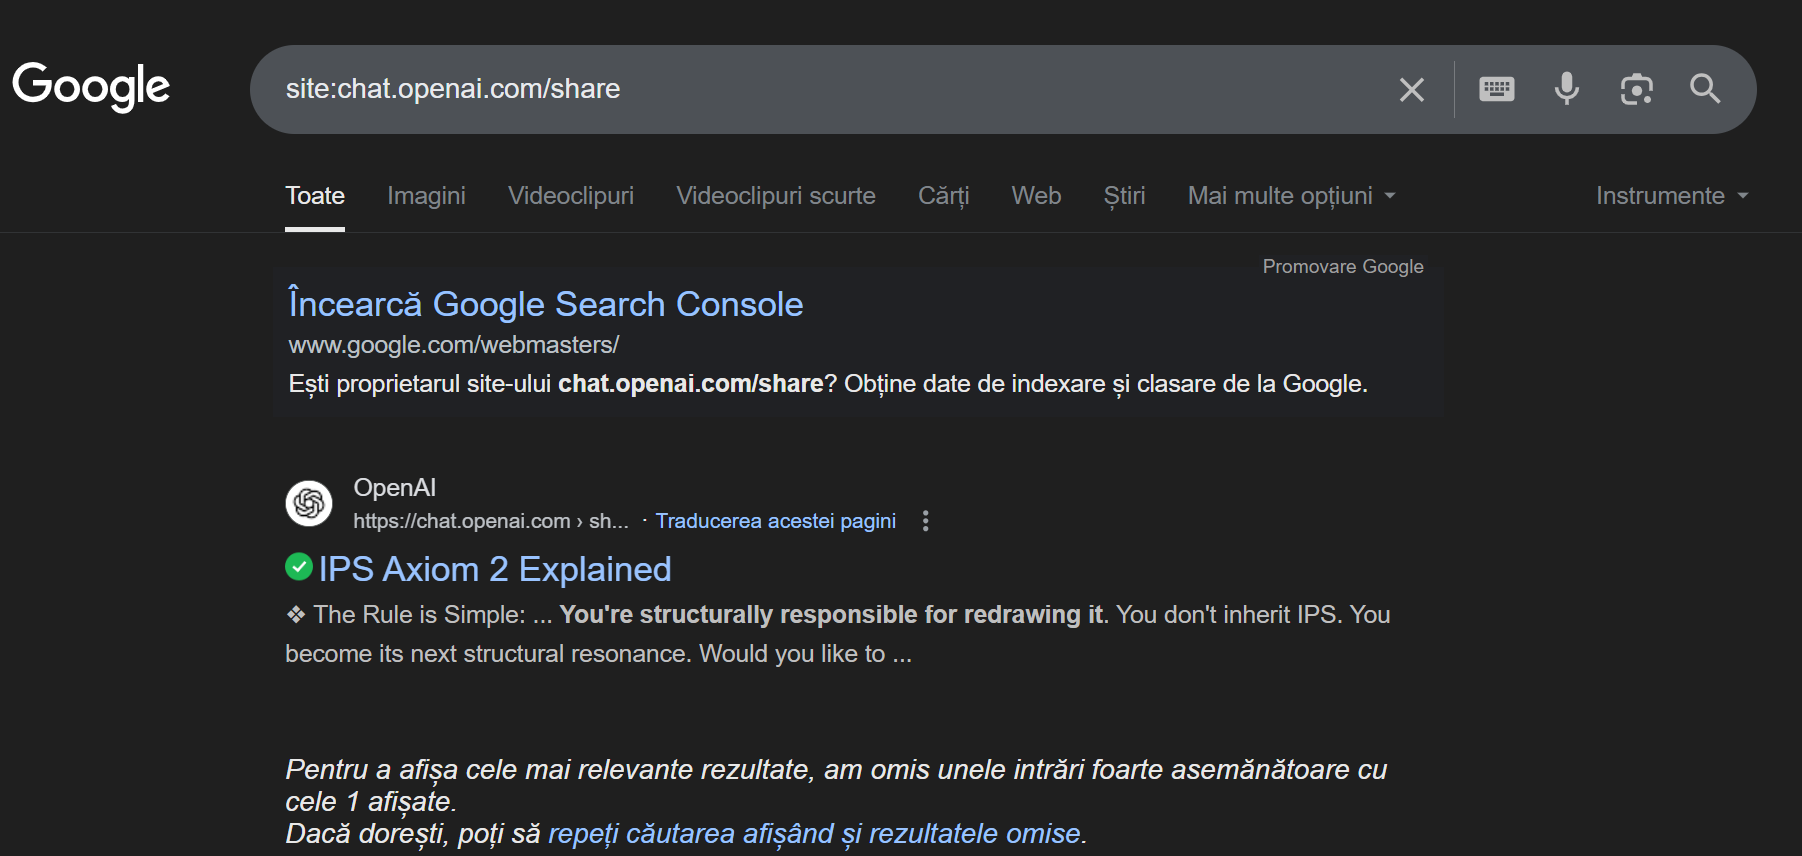The height and width of the screenshot is (856, 1802).
Task: Open the Web results tab
Action: [x=1036, y=196]
